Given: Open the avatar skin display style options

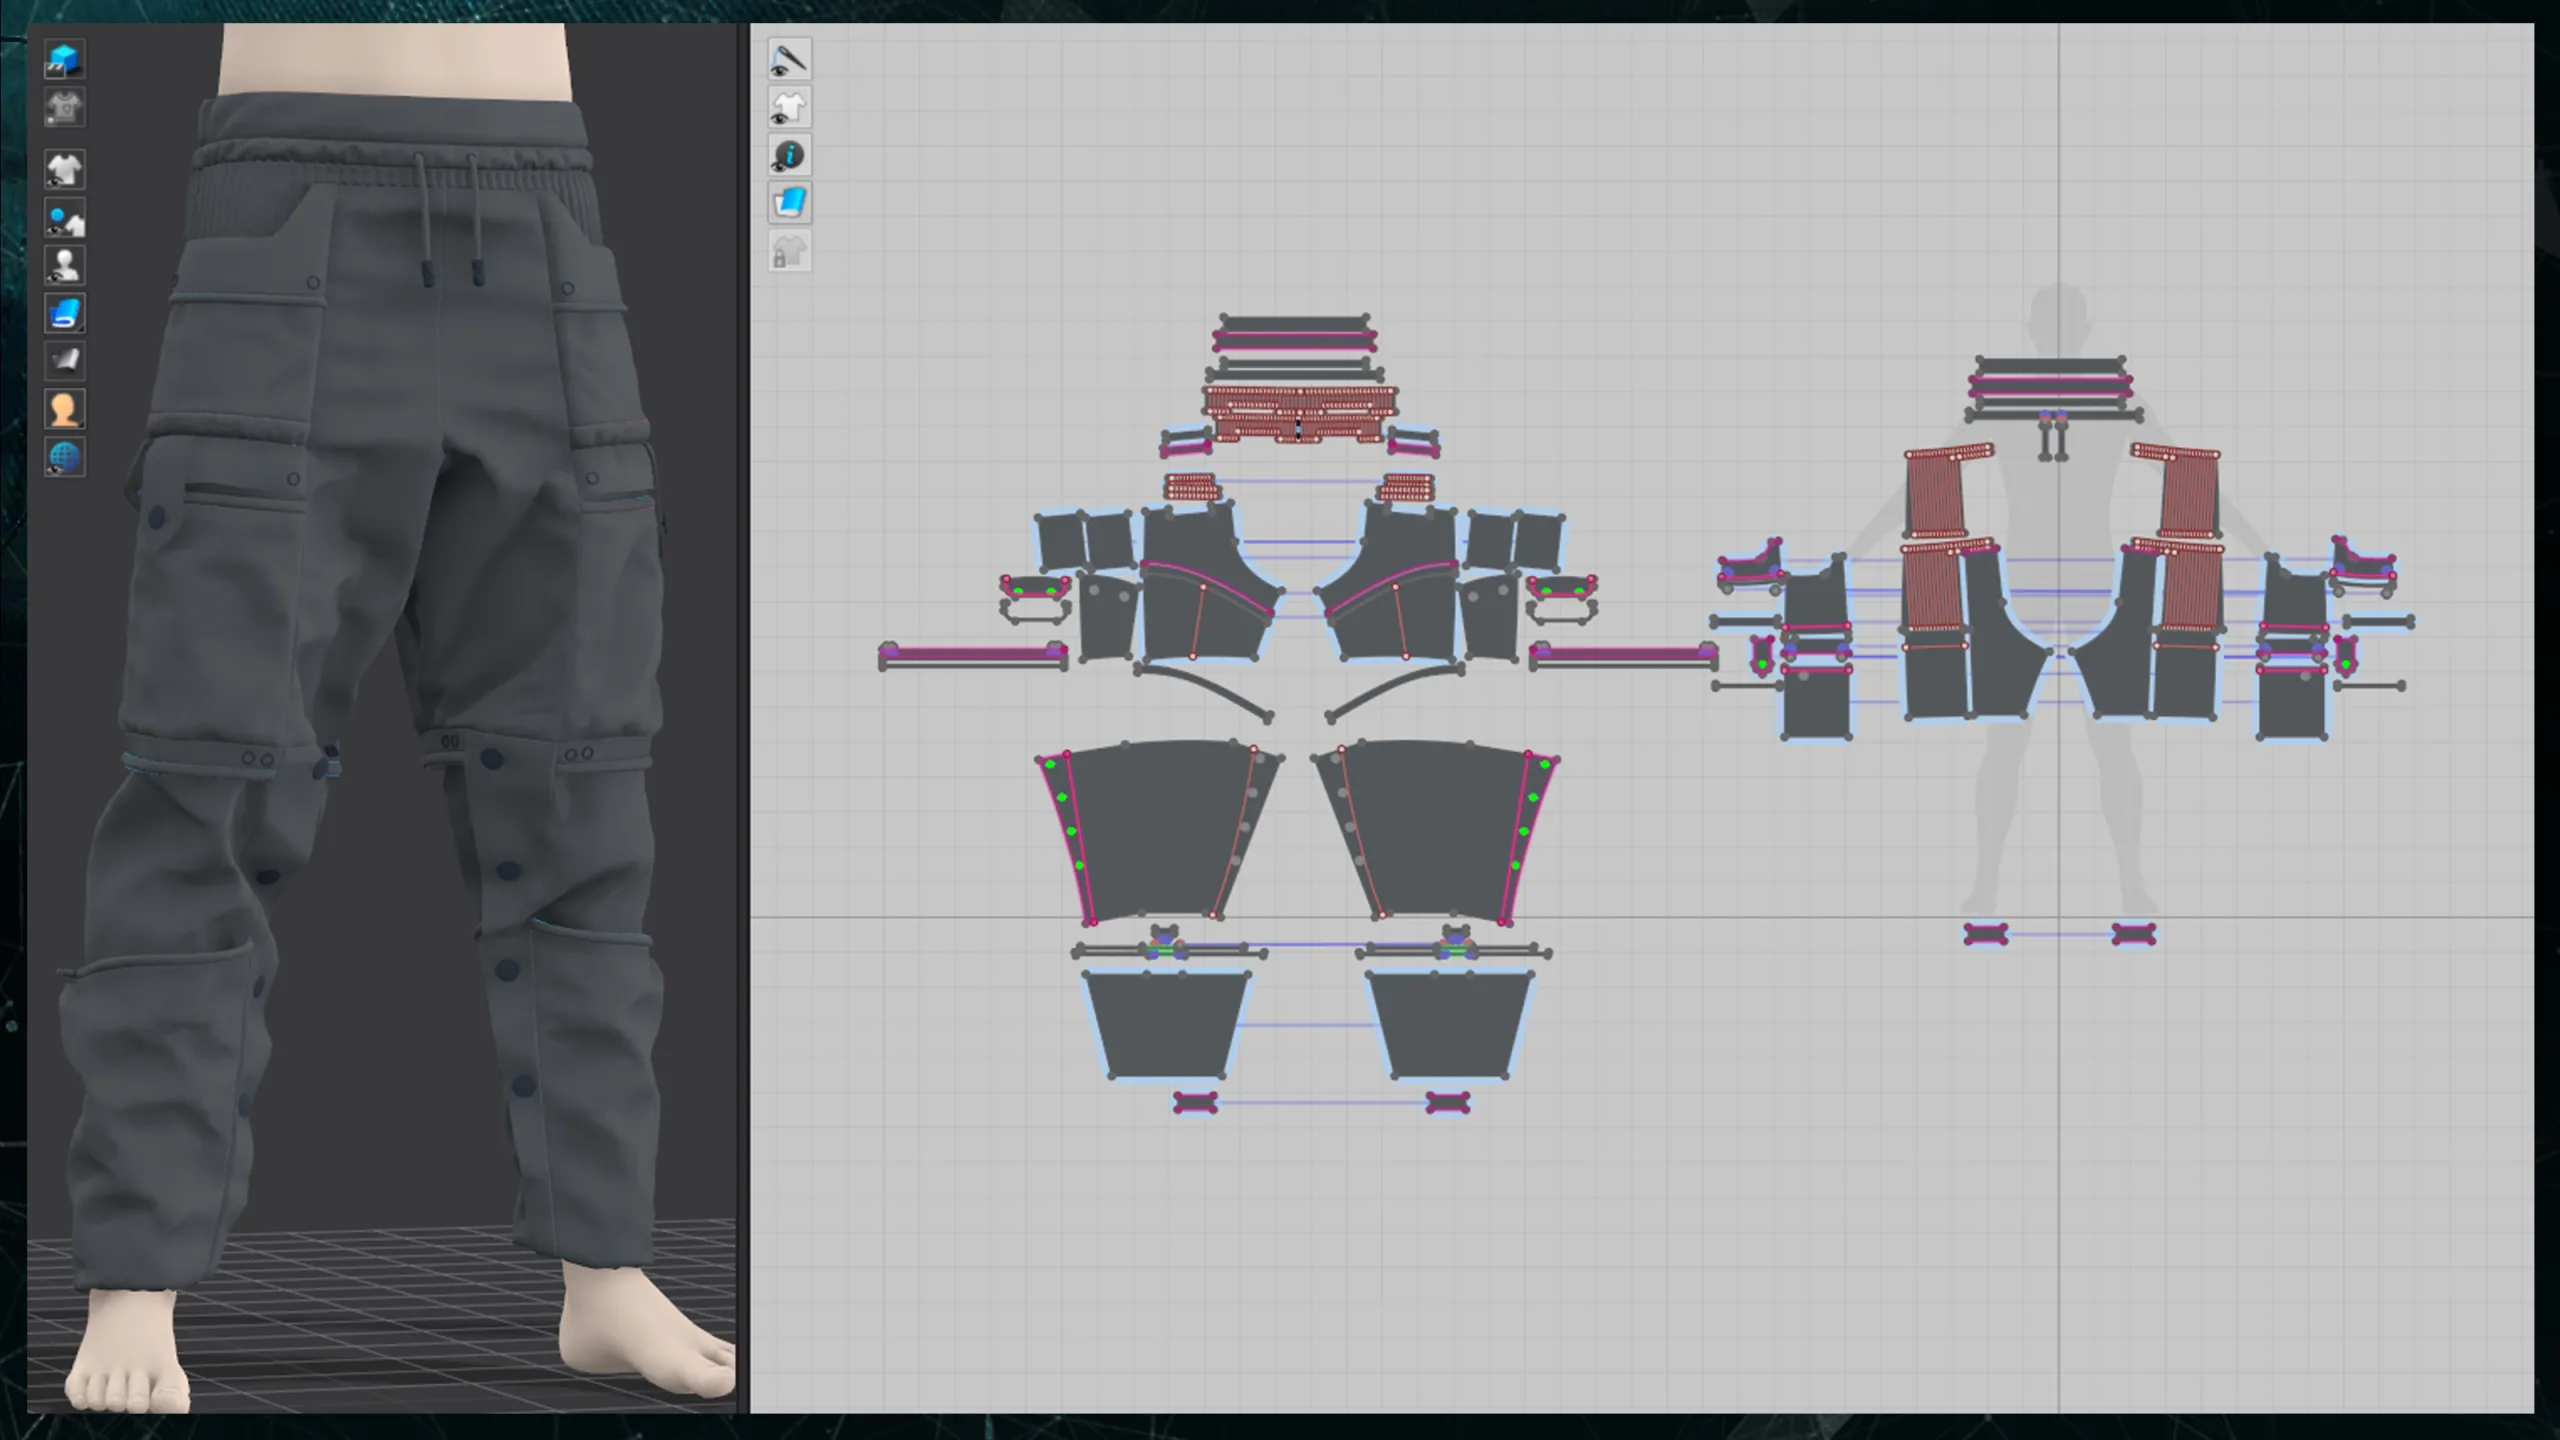Looking at the screenshot, I should pos(65,409).
